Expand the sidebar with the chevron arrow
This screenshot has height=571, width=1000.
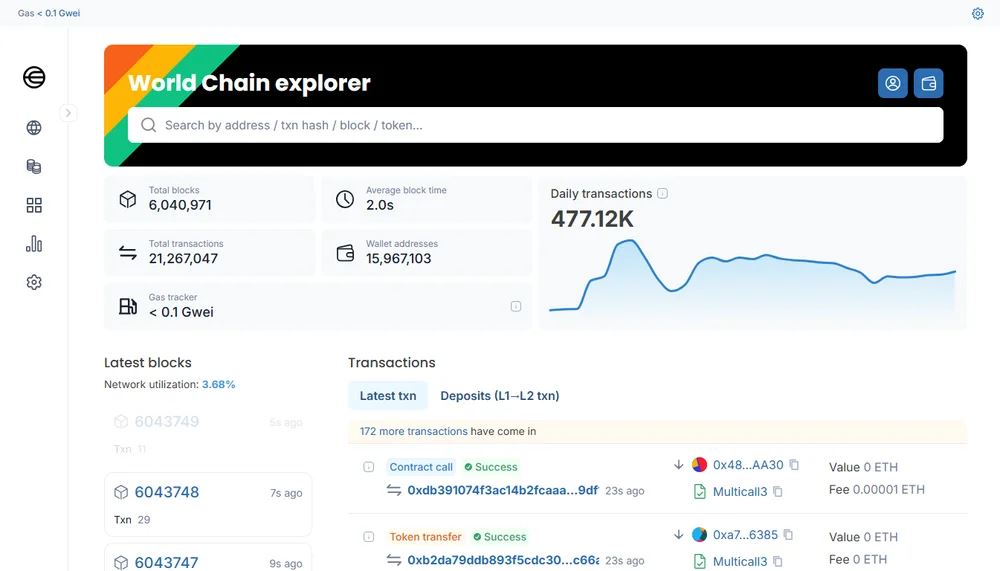[x=68, y=113]
